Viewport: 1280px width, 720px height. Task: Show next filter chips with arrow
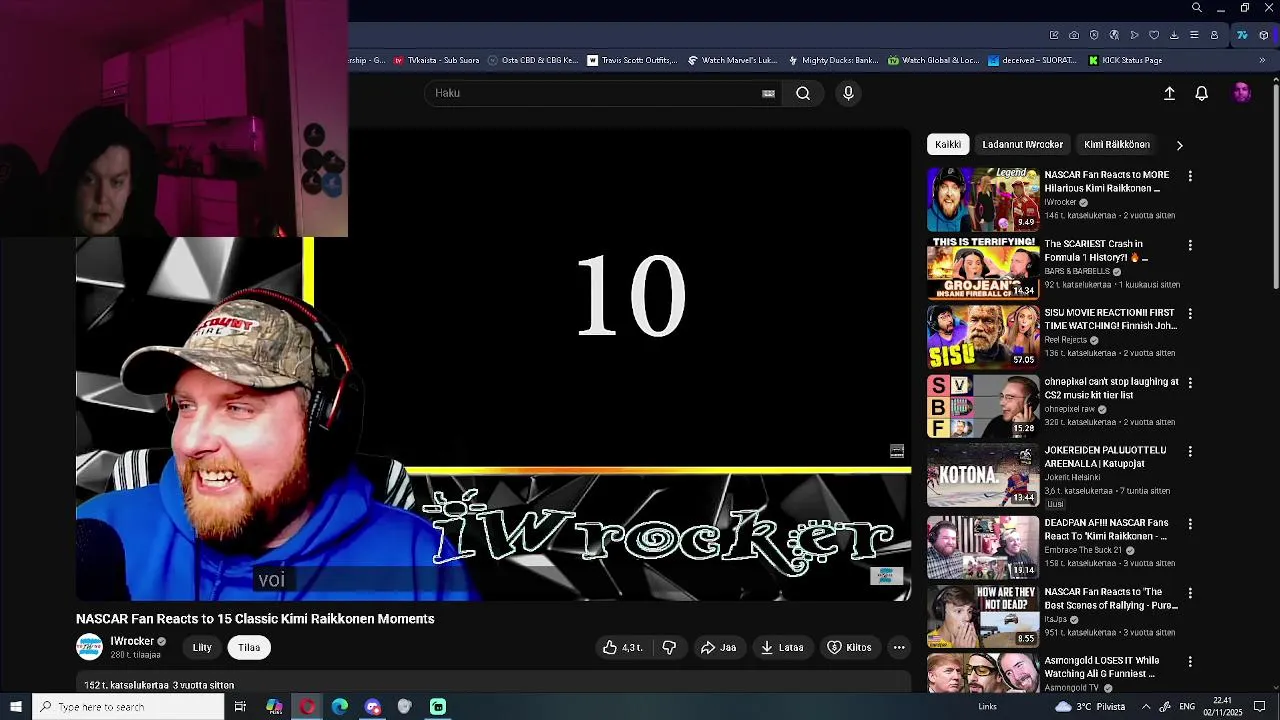(x=1179, y=145)
